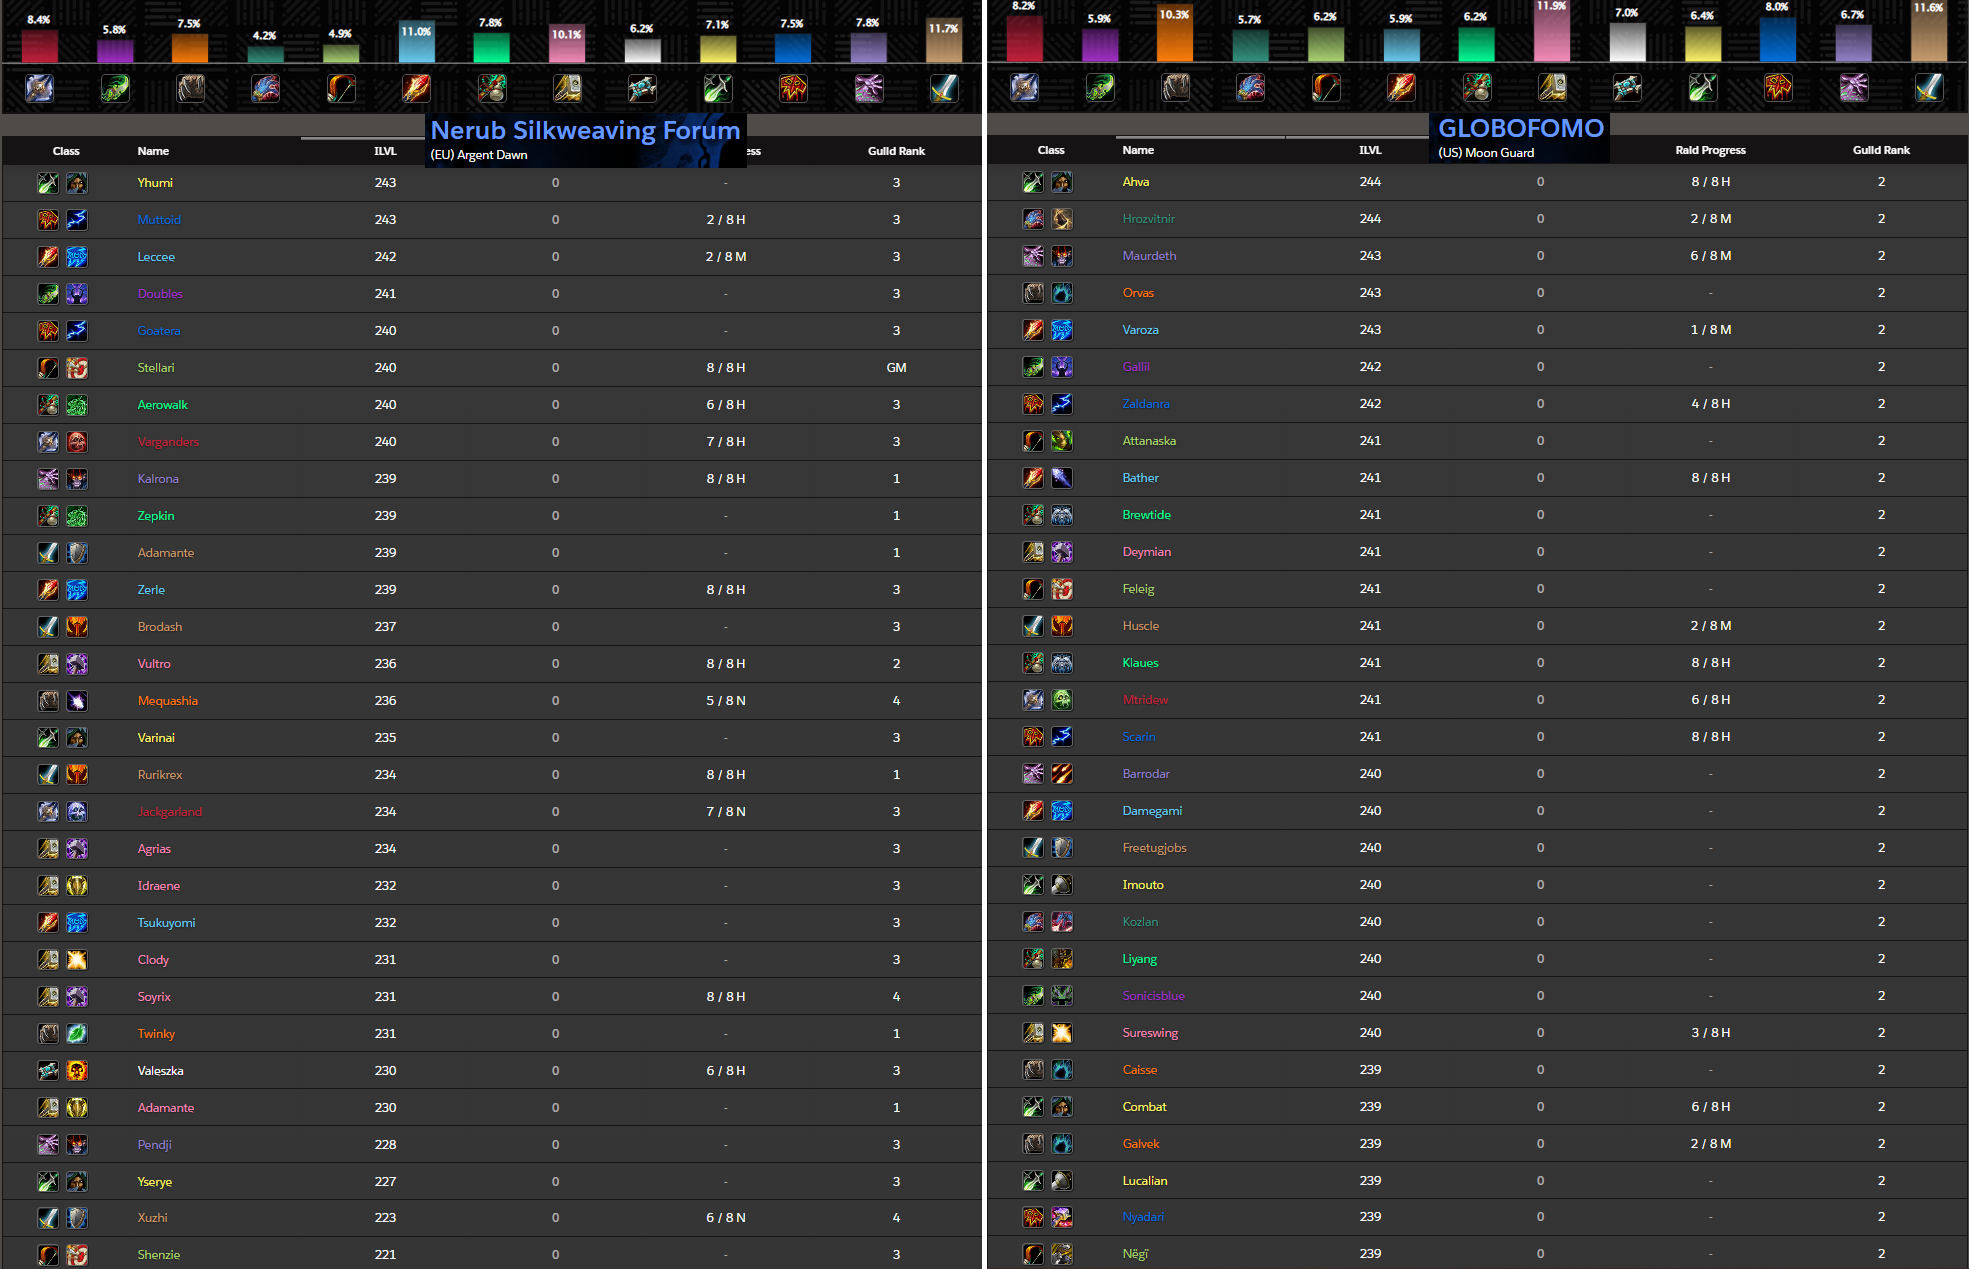Click the Mage class icon in GLOBOFOMO panel

coord(1401,88)
